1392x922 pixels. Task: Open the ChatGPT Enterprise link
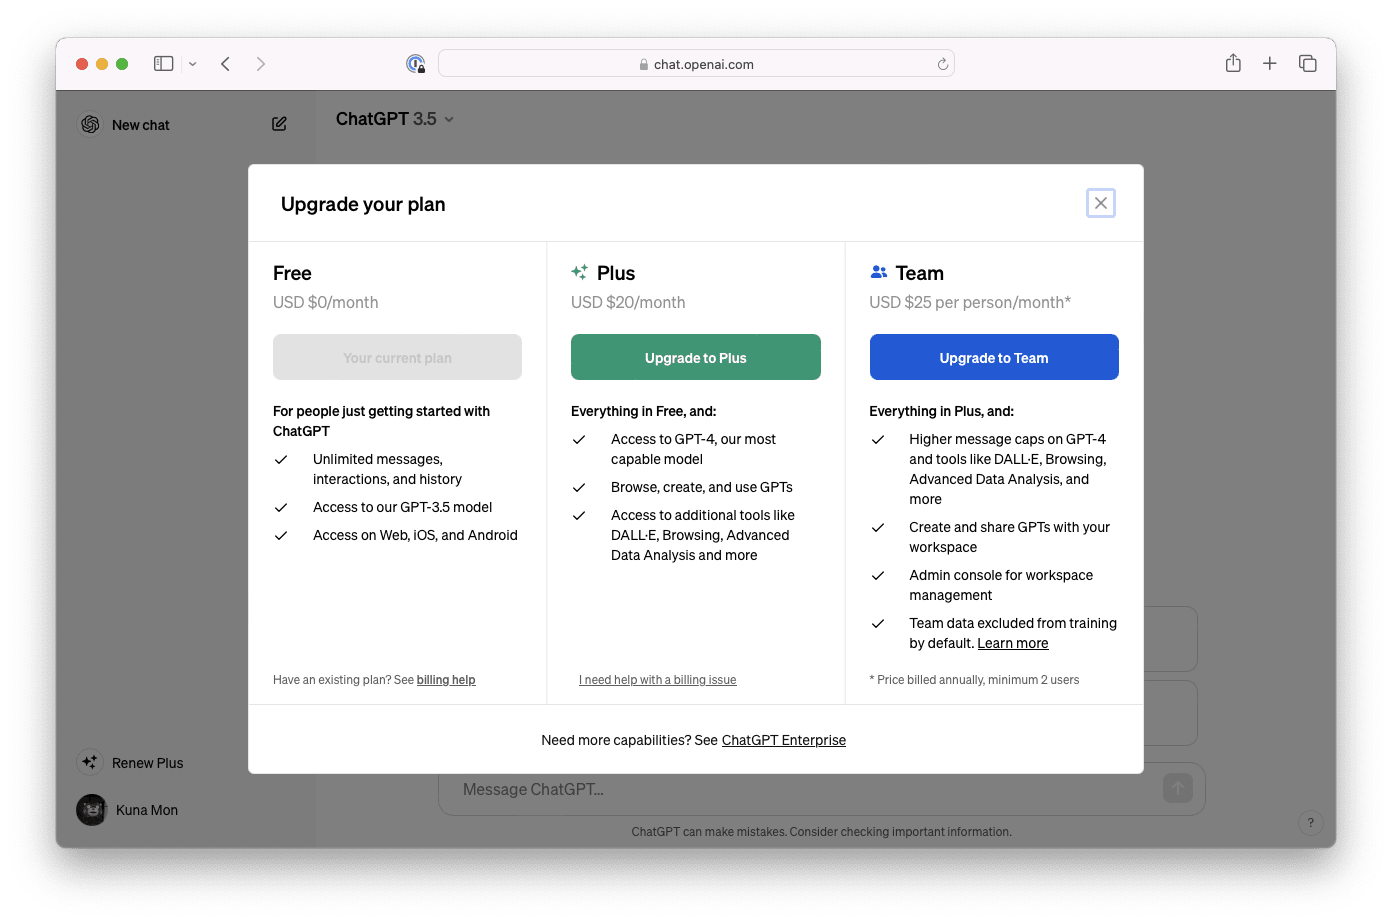pyautogui.click(x=784, y=740)
